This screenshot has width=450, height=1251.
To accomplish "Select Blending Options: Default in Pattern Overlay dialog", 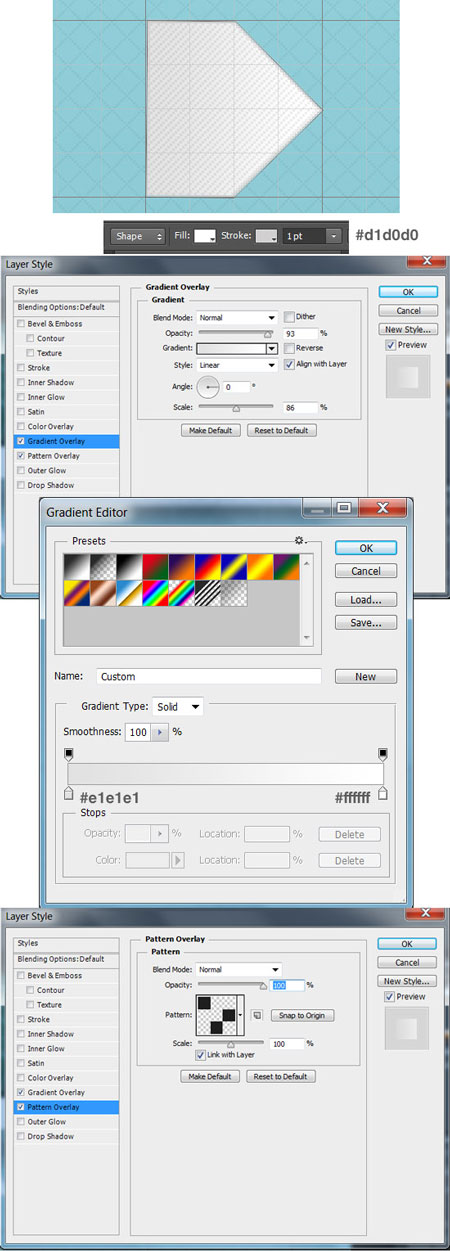I will (x=65, y=959).
